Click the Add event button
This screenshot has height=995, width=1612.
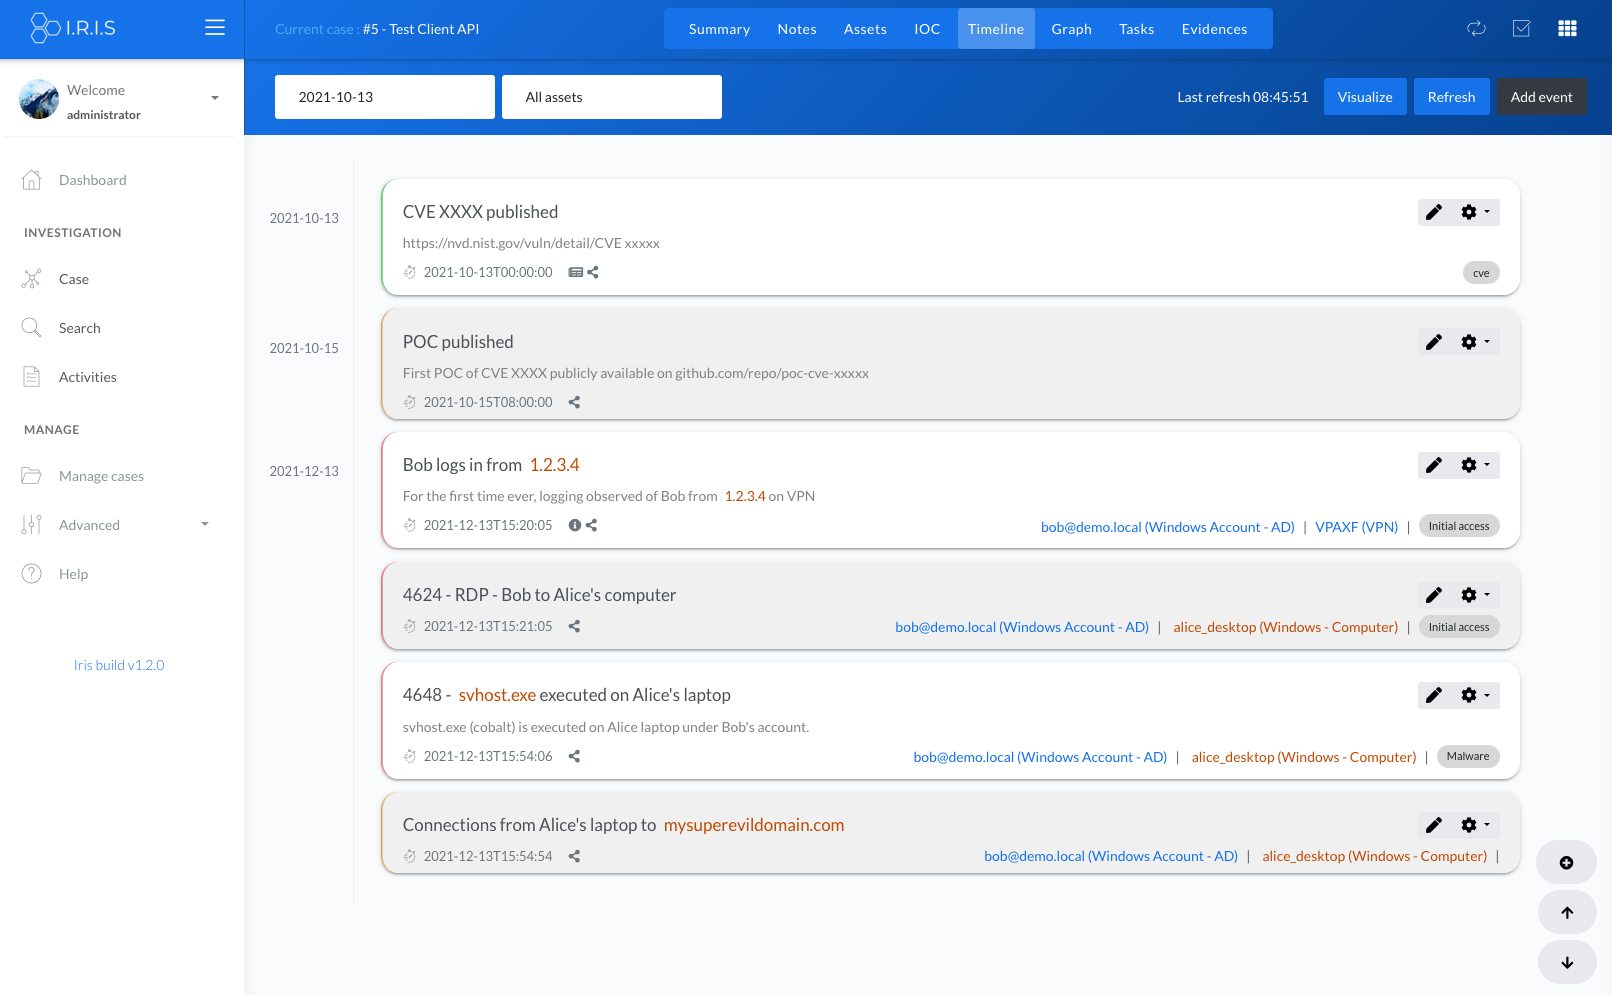(1541, 97)
